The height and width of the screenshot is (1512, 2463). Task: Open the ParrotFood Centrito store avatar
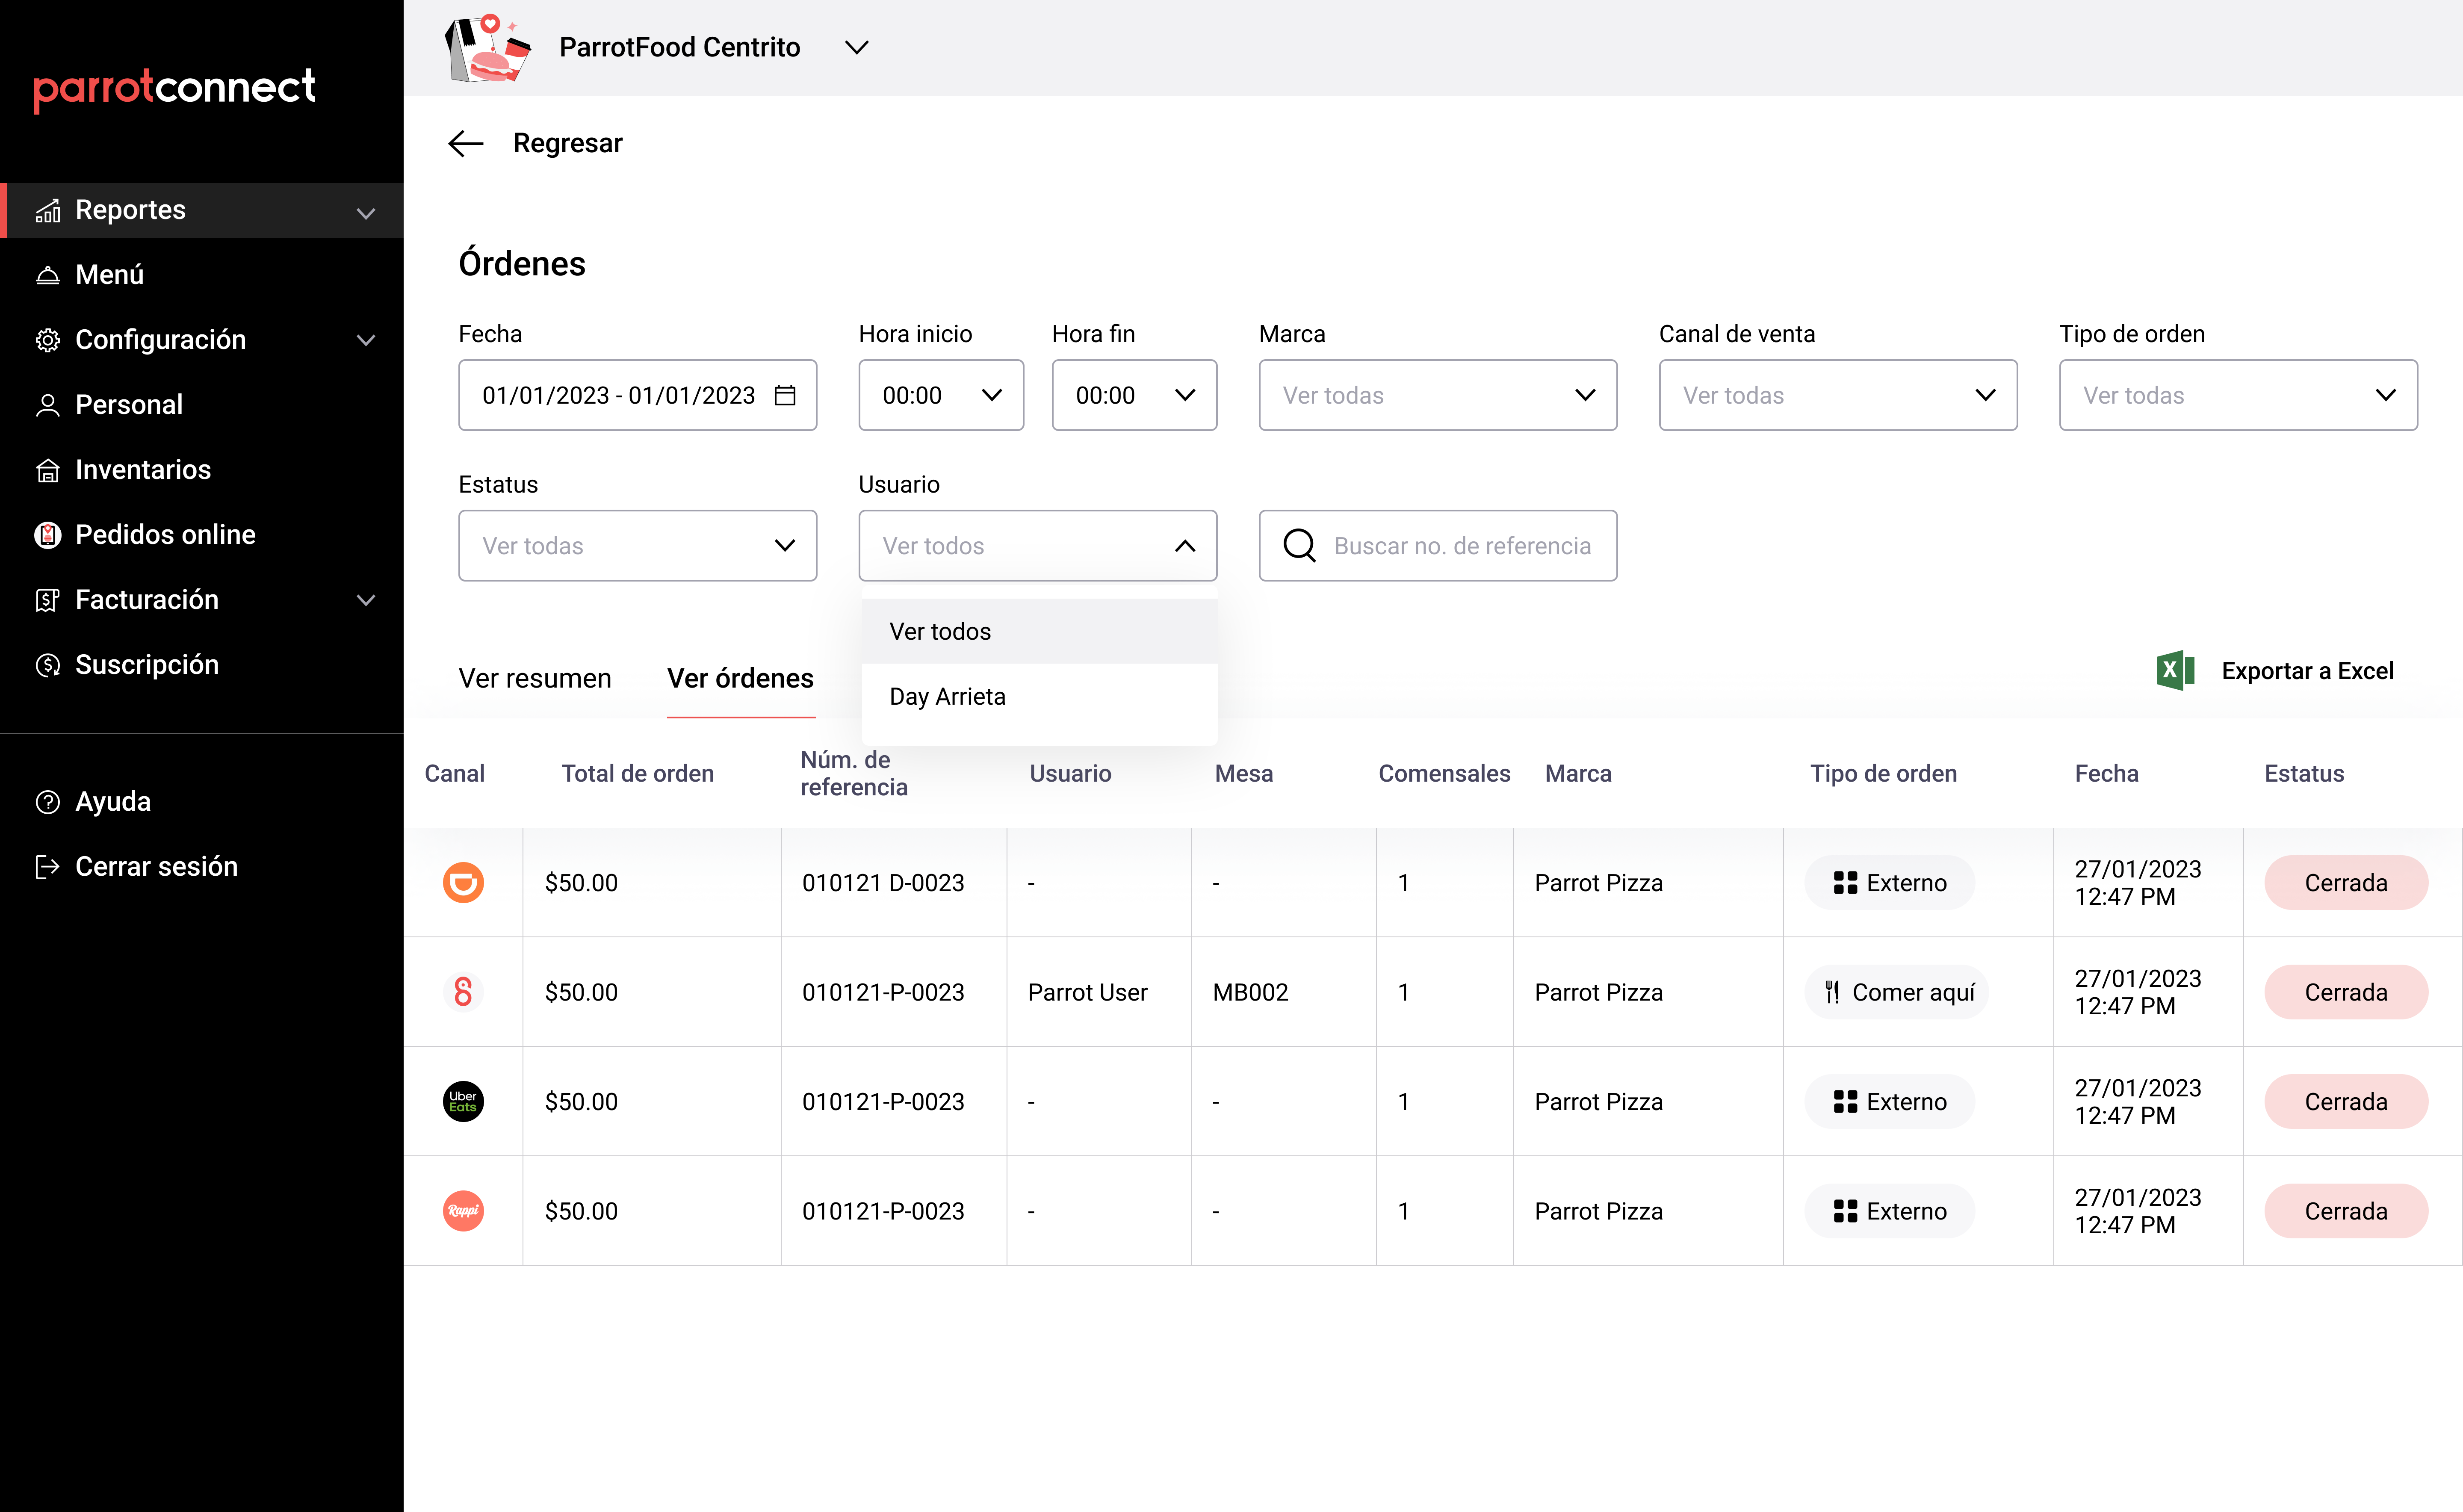488,48
